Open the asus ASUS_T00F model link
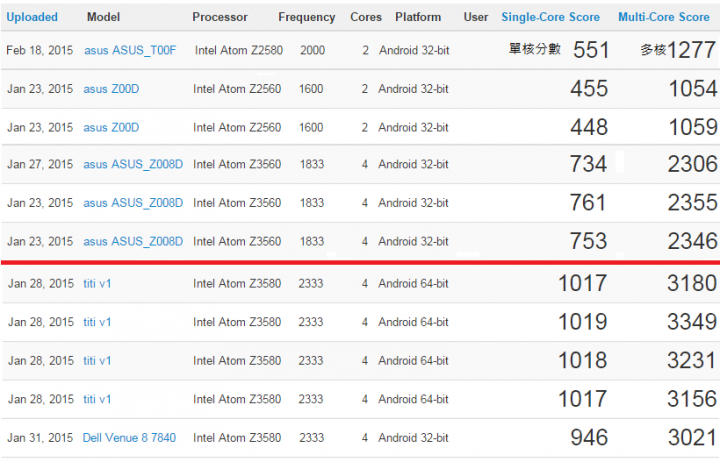 pyautogui.click(x=130, y=50)
